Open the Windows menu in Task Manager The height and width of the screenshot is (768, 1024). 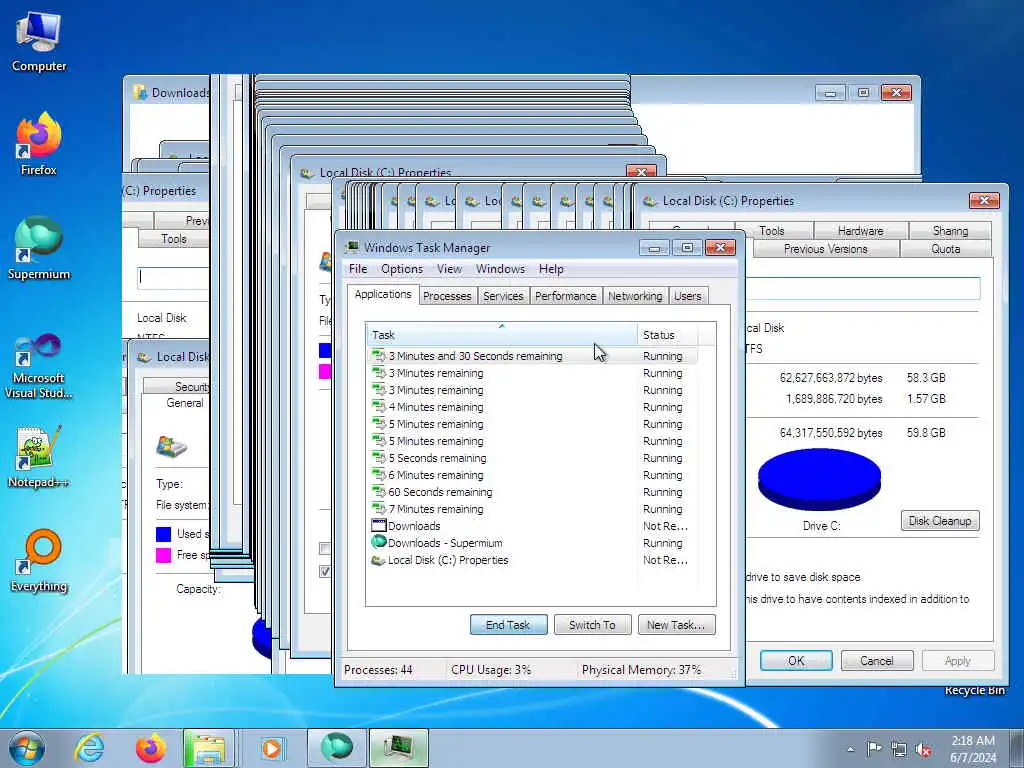point(500,269)
